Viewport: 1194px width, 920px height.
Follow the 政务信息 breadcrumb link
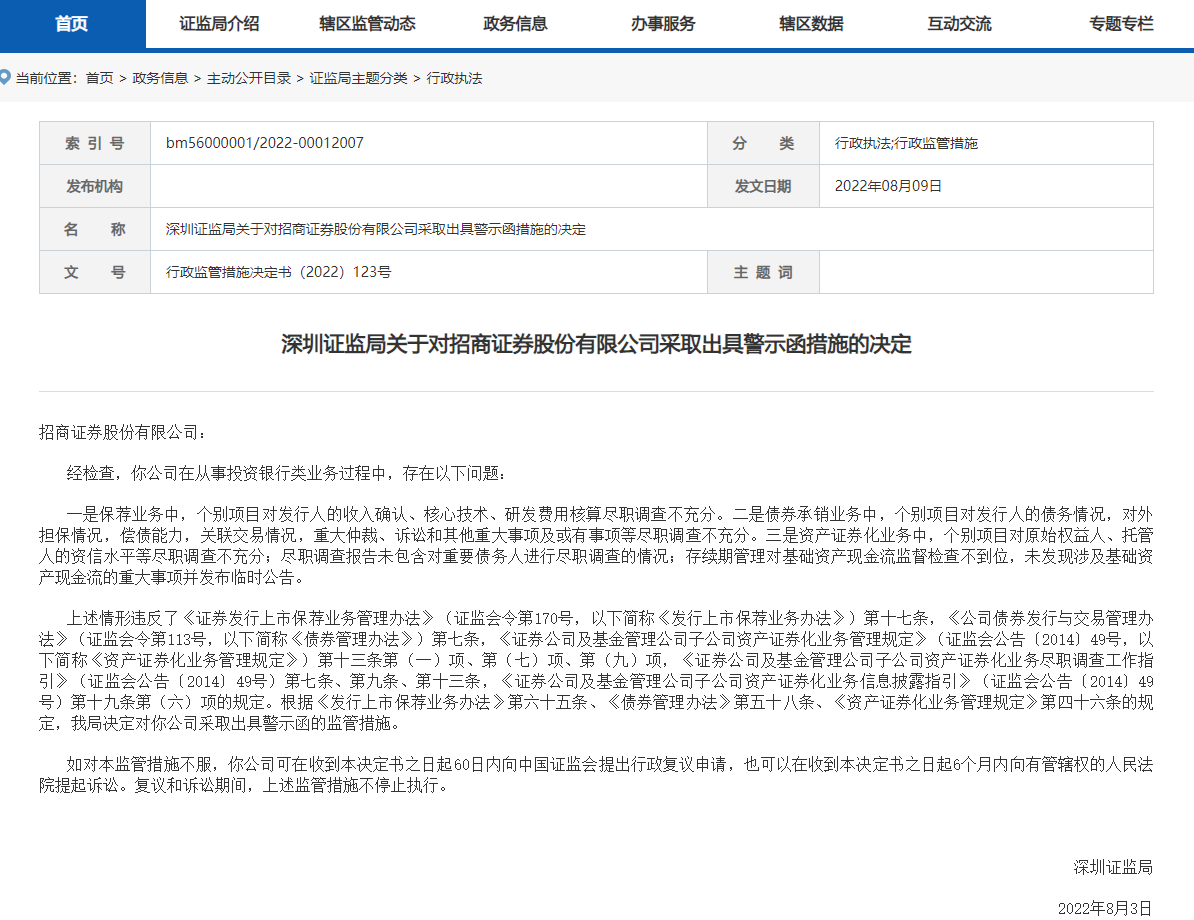[x=160, y=78]
